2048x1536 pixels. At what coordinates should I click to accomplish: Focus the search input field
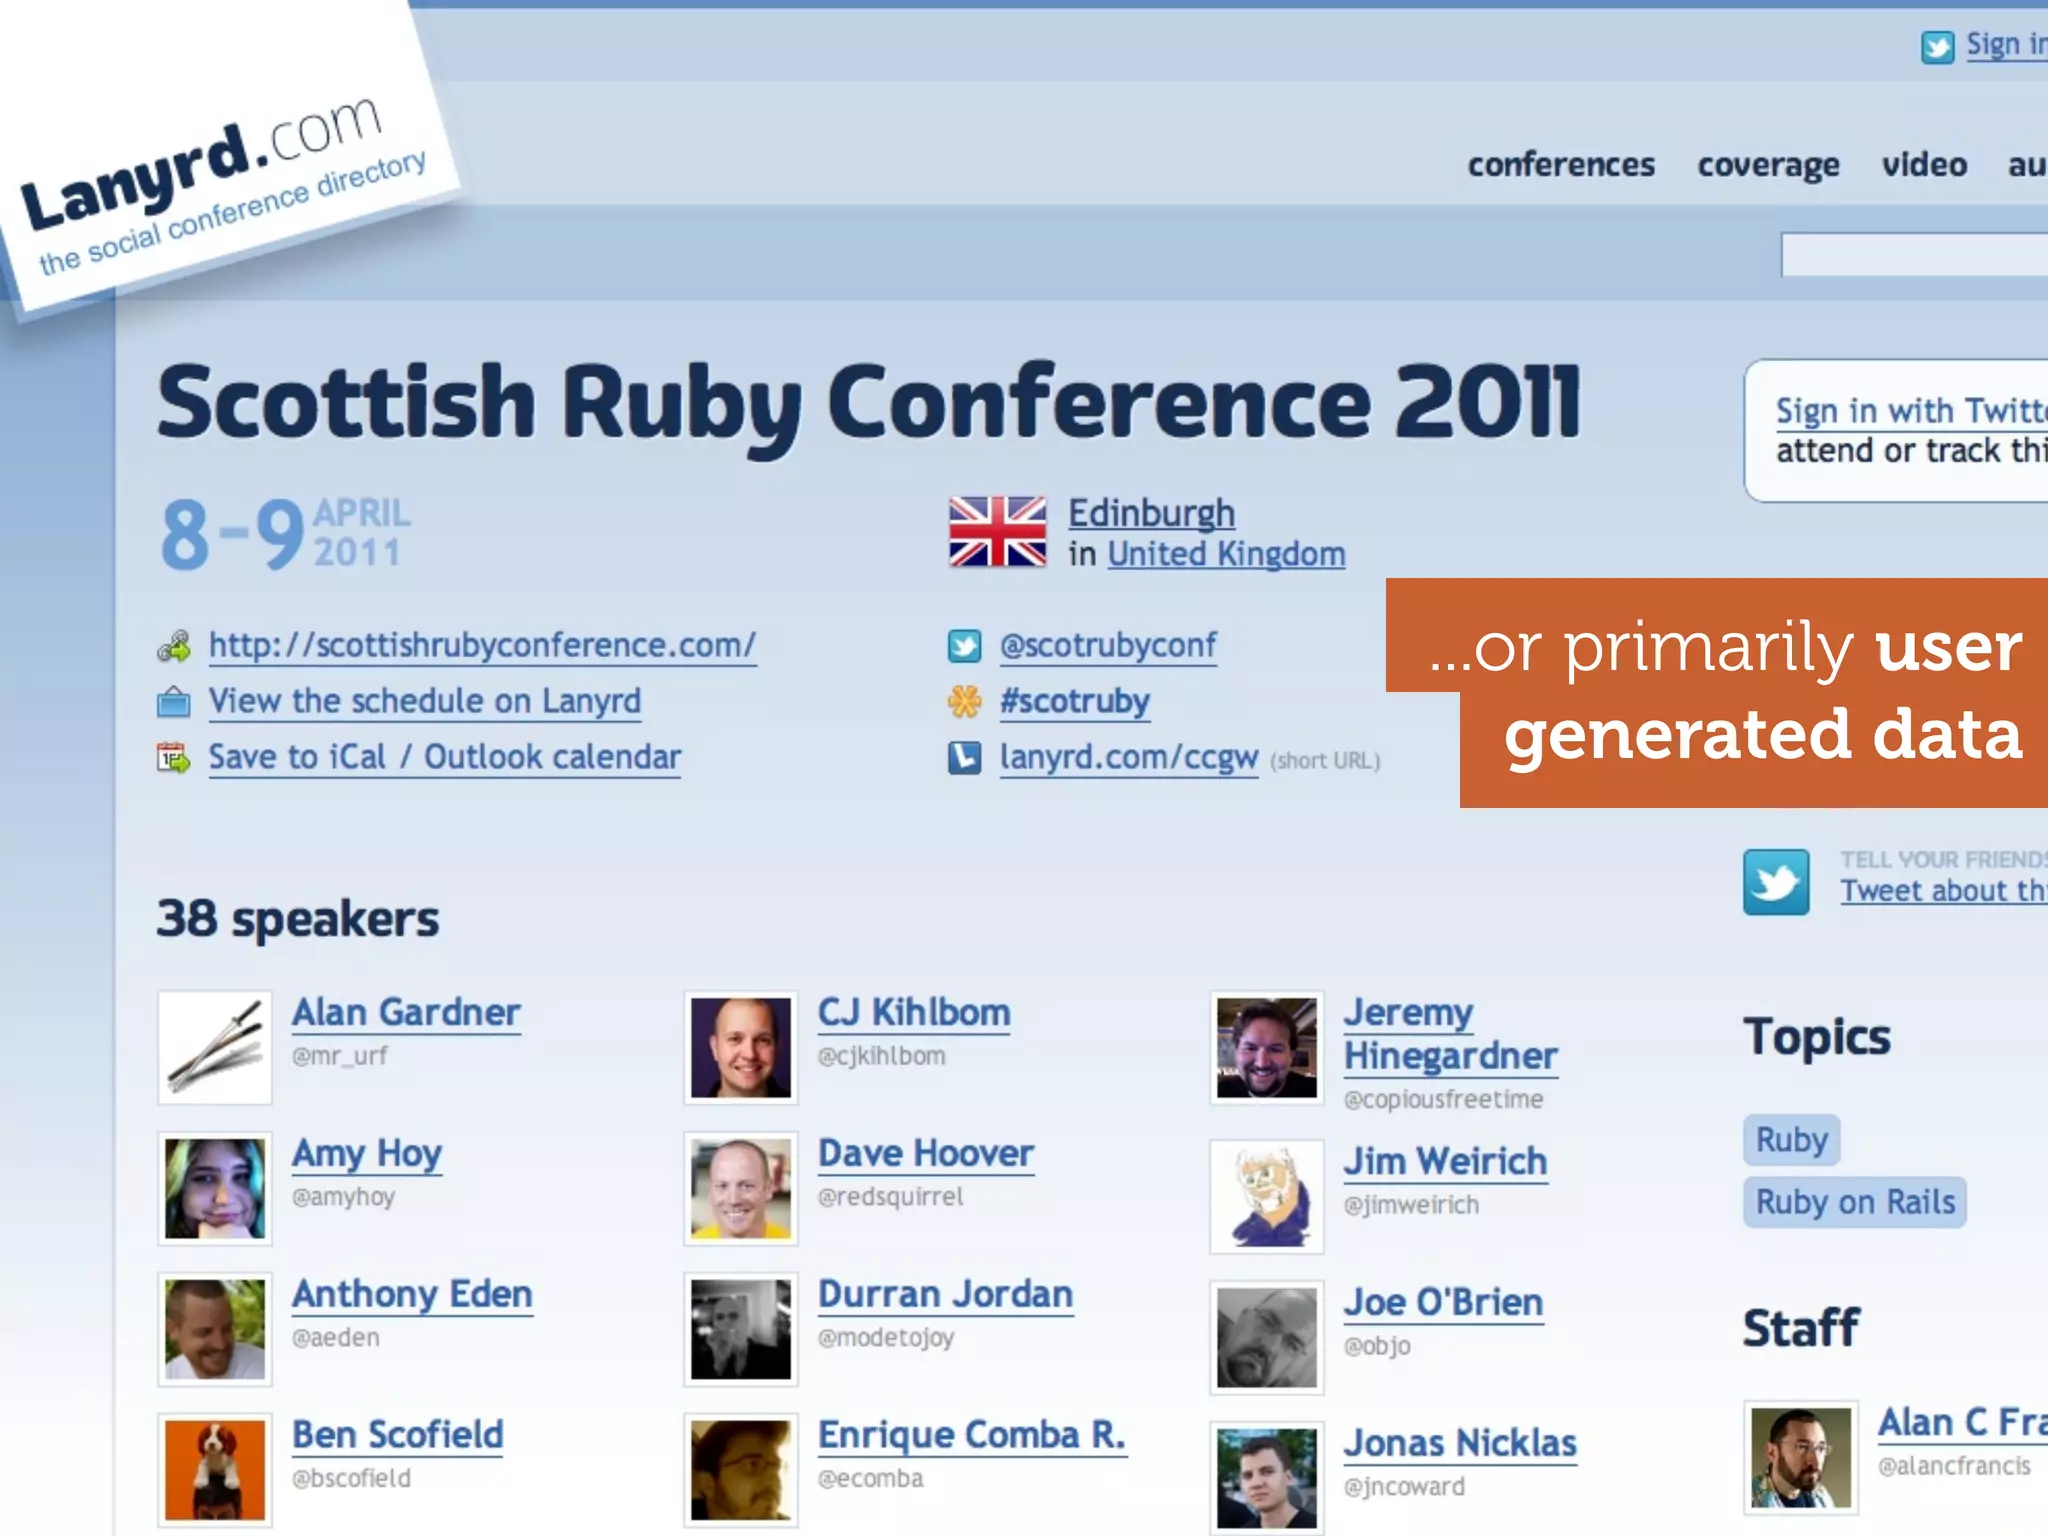(1914, 255)
